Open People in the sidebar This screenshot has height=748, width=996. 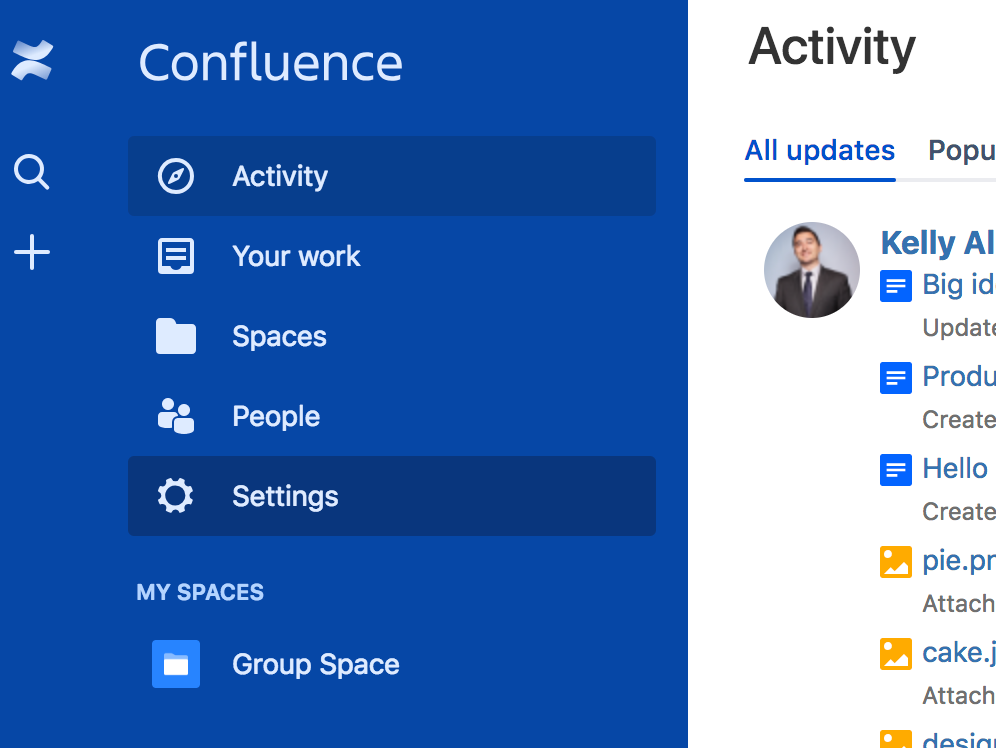coord(392,416)
